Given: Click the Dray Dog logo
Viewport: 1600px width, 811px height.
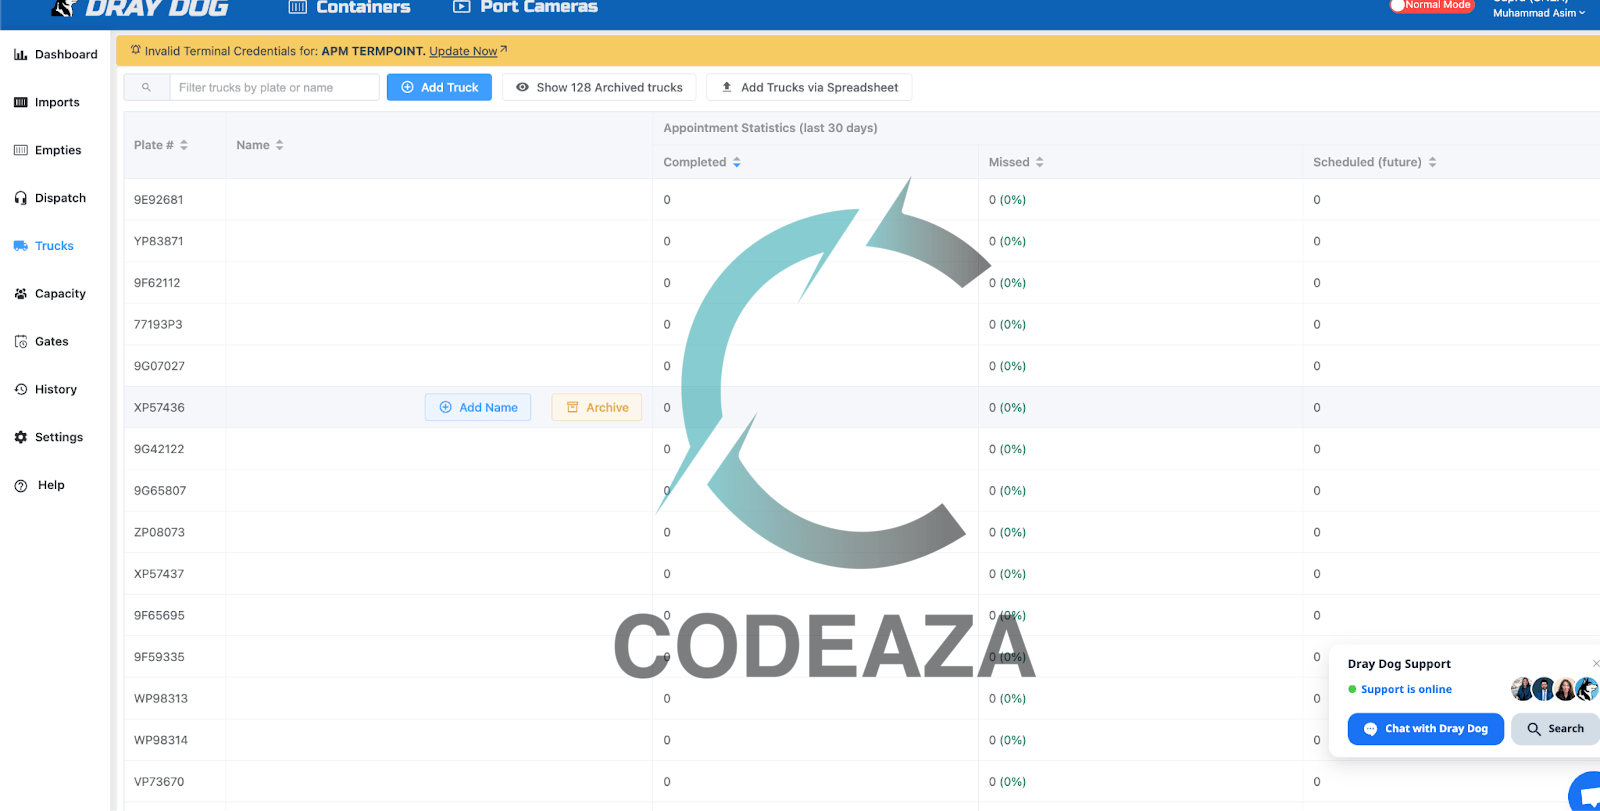Looking at the screenshot, I should click(x=139, y=8).
